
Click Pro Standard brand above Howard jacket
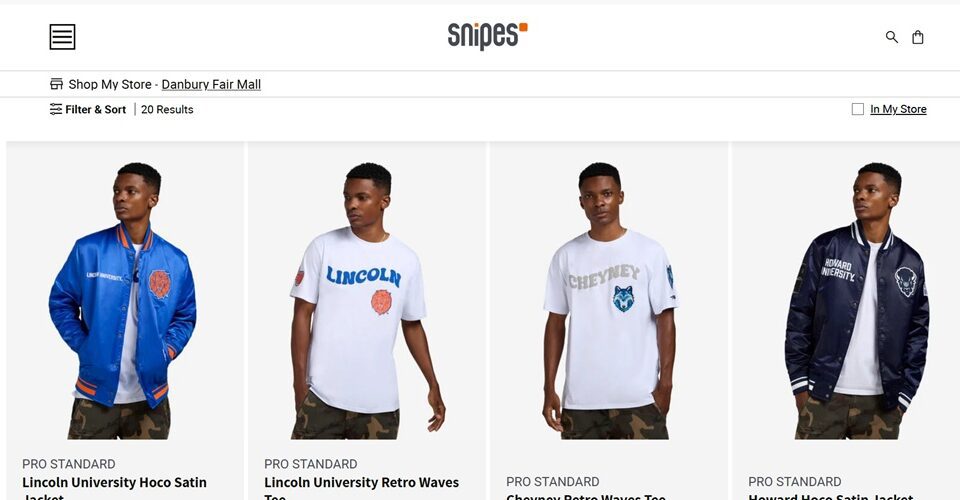[795, 482]
